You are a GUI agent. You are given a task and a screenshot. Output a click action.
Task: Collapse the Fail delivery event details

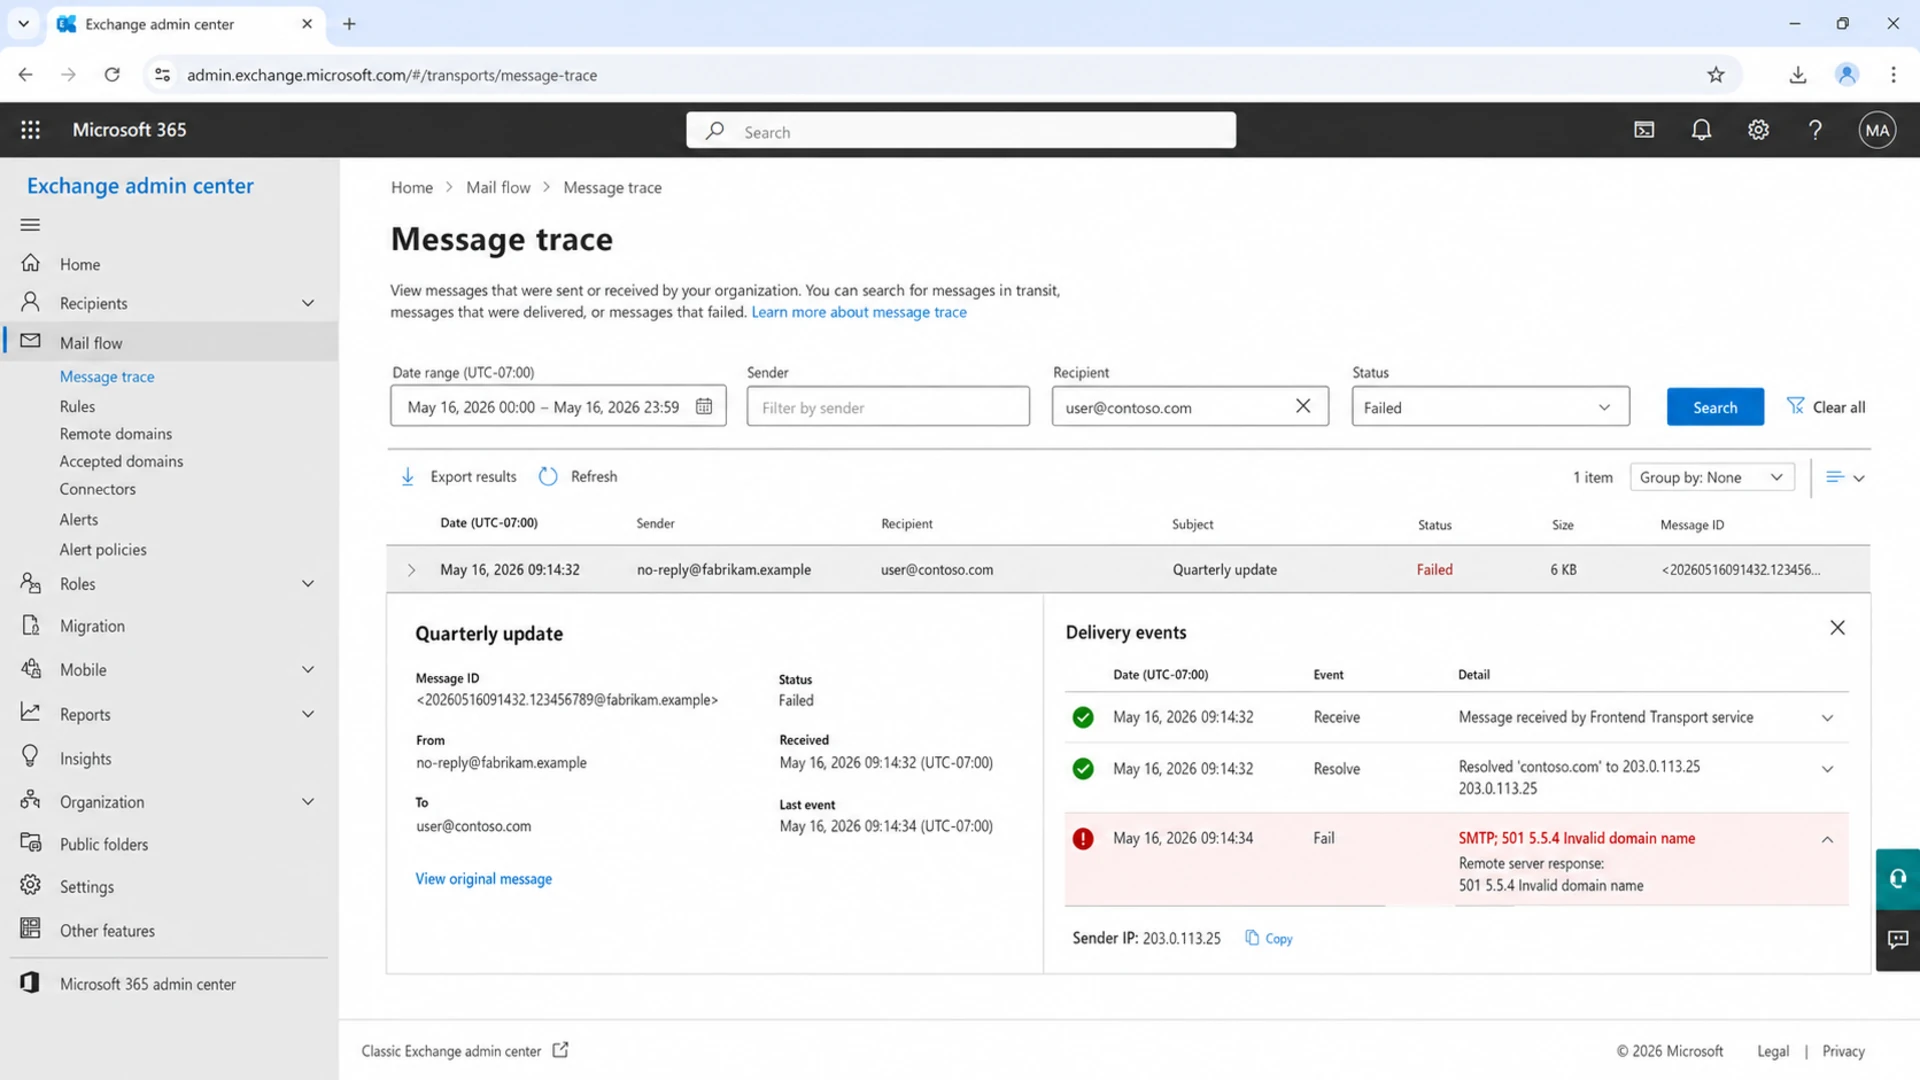(x=1827, y=840)
